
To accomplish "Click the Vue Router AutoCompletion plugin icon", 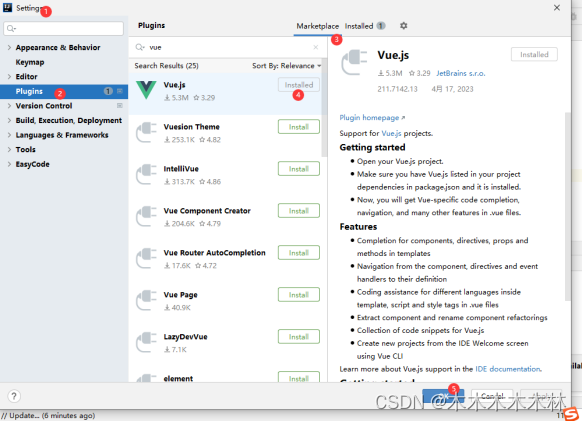I will tap(146, 258).
